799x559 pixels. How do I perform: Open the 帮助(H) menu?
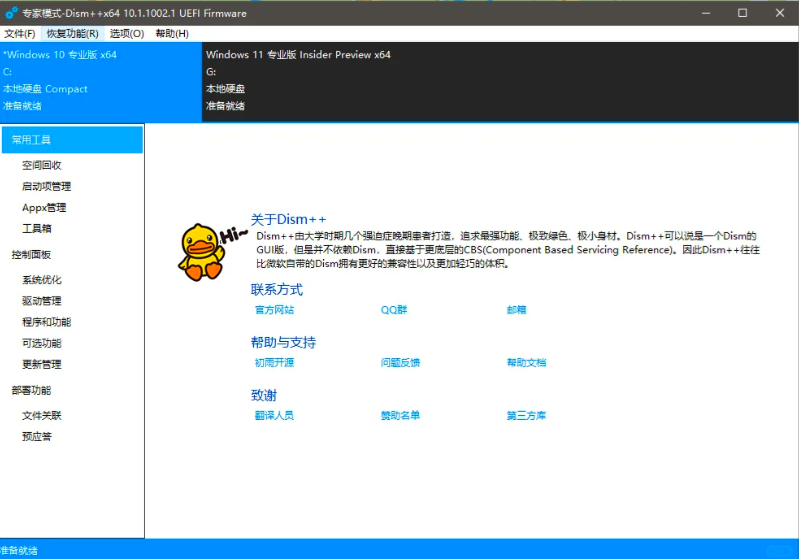pos(172,34)
